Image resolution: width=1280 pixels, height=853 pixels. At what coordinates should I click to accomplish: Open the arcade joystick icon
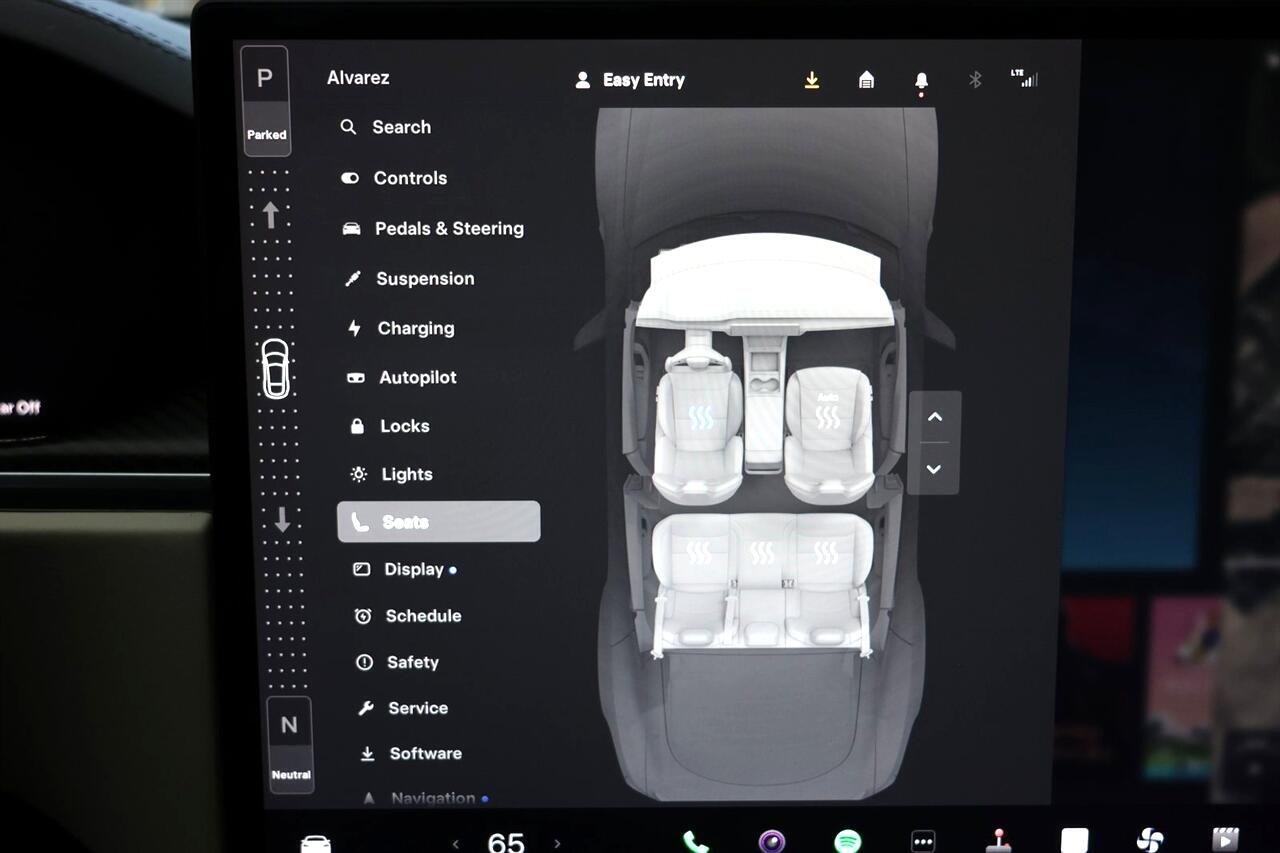(x=998, y=841)
